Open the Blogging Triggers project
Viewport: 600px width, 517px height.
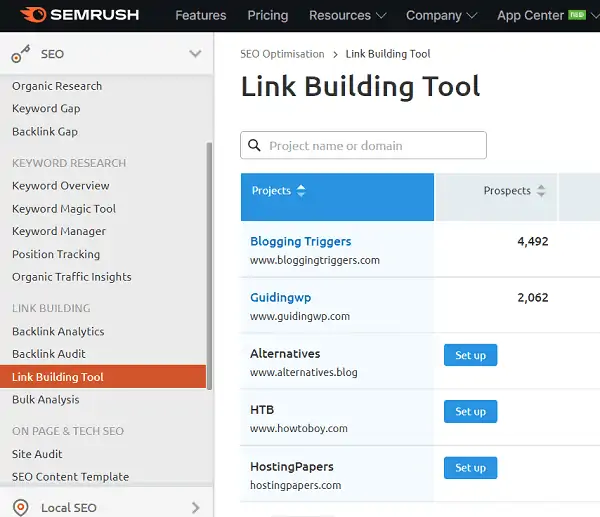300,241
